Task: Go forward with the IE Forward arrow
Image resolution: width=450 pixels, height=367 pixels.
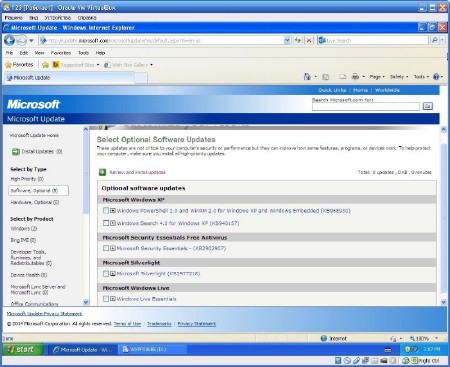Action: pos(21,40)
